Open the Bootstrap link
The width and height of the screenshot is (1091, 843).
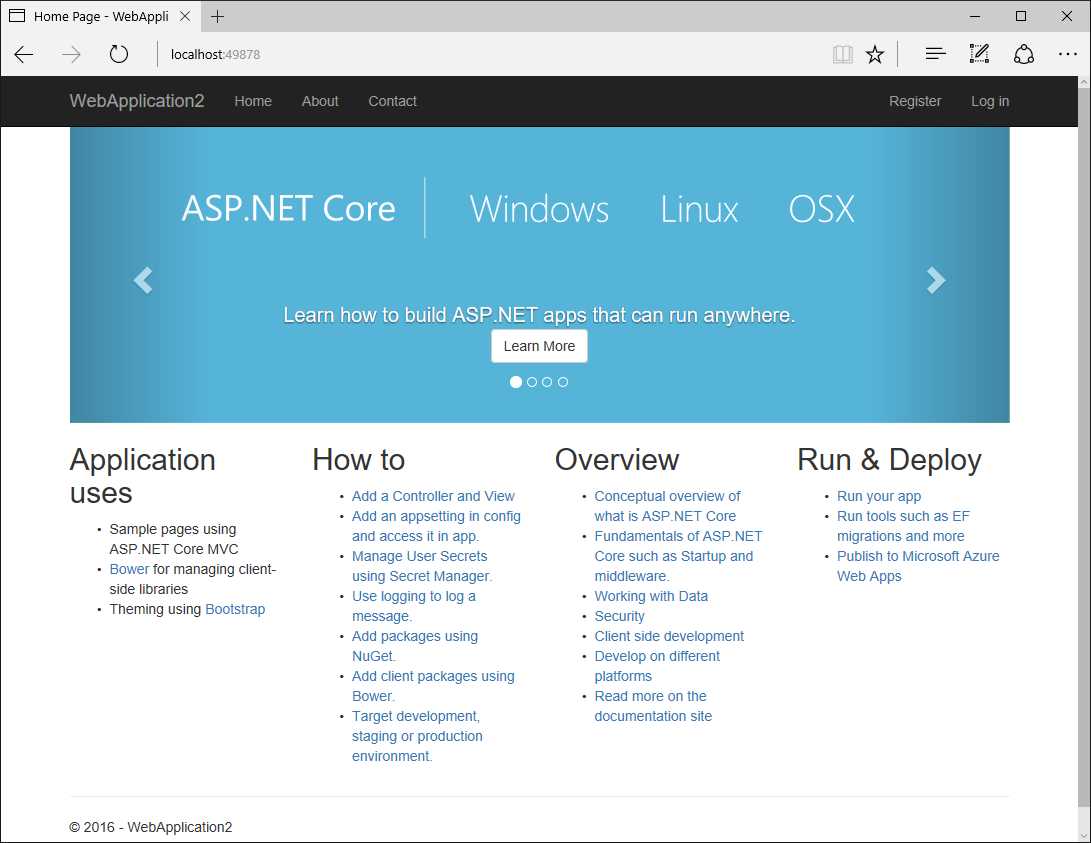click(235, 608)
